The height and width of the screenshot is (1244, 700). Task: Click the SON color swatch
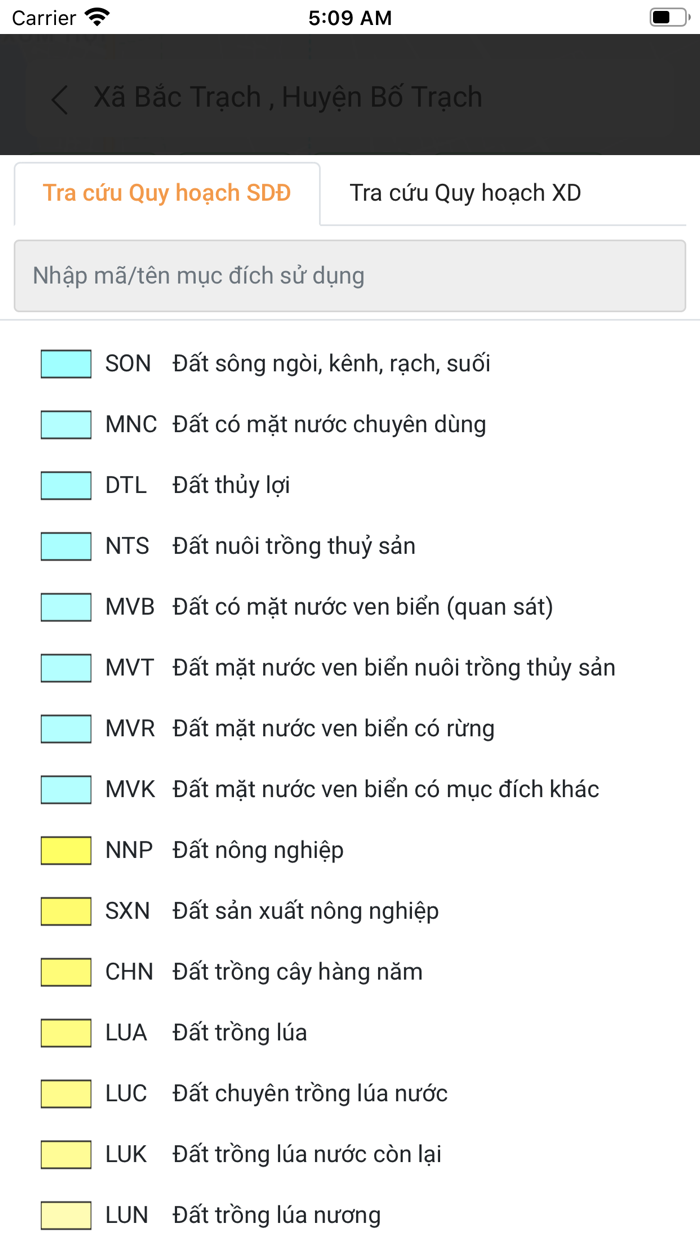pyautogui.click(x=65, y=363)
